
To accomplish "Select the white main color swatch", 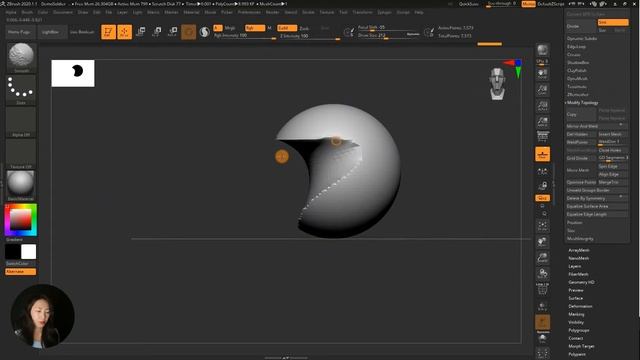I will pos(29,252).
